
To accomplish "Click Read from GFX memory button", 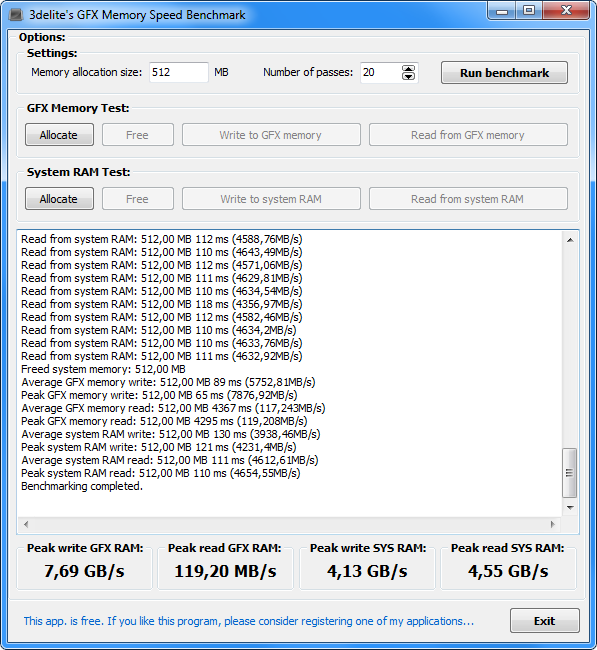I will coord(468,135).
